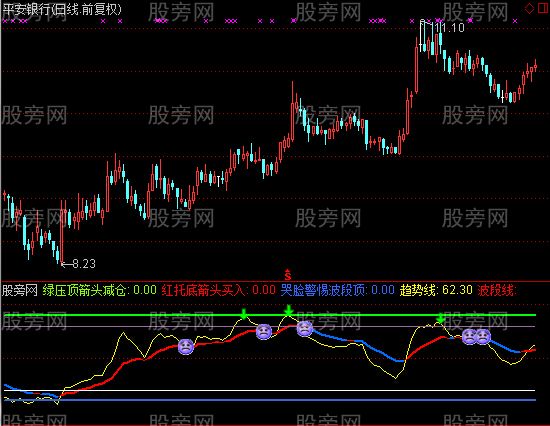Click the chart title 平安银行(日线.前复权)
The width and height of the screenshot is (550, 426).
coord(62,9)
